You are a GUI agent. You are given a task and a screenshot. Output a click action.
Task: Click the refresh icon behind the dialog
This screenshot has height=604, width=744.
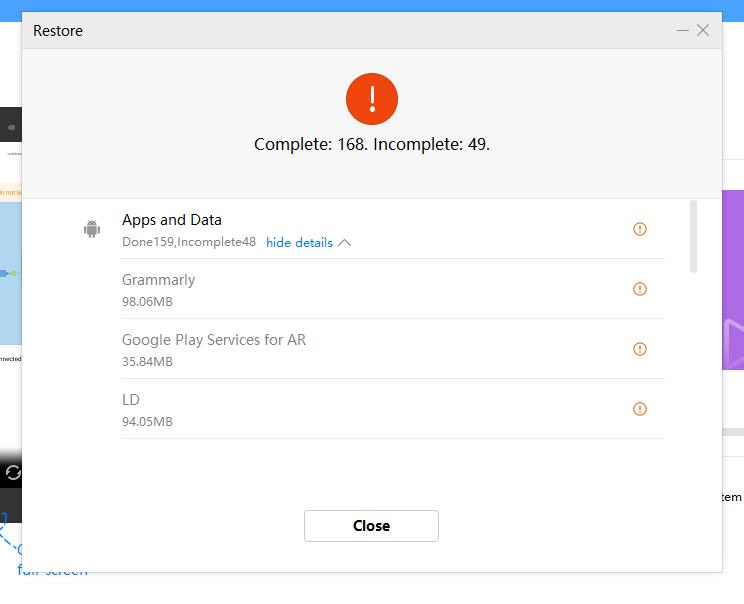pyautogui.click(x=12, y=473)
